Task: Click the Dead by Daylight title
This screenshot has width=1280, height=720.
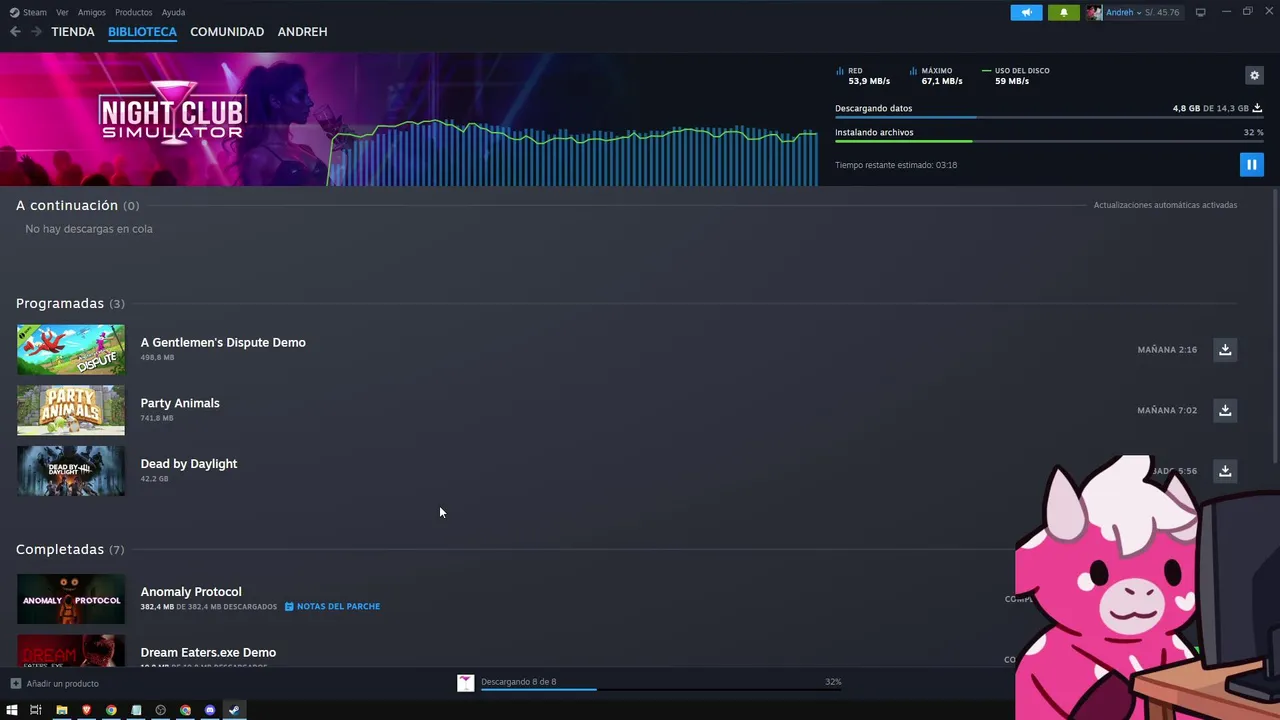Action: pyautogui.click(x=189, y=464)
